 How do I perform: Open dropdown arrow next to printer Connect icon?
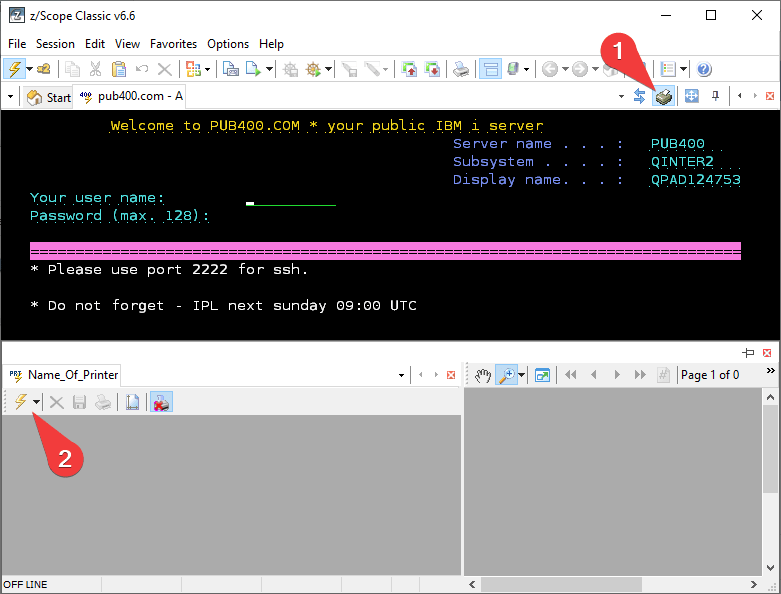(36, 402)
